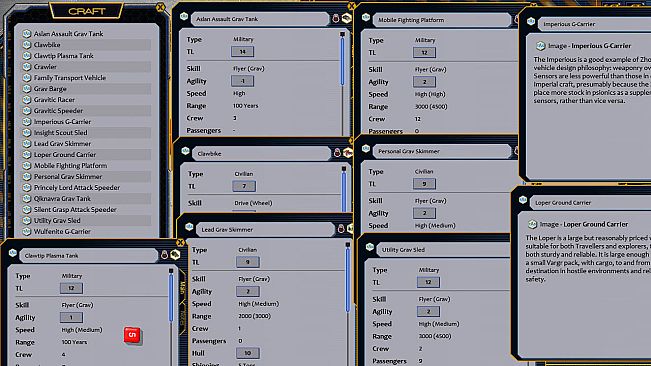
Task: Select 'Utility Grav Sled' in Craft list
Action: tap(57, 221)
